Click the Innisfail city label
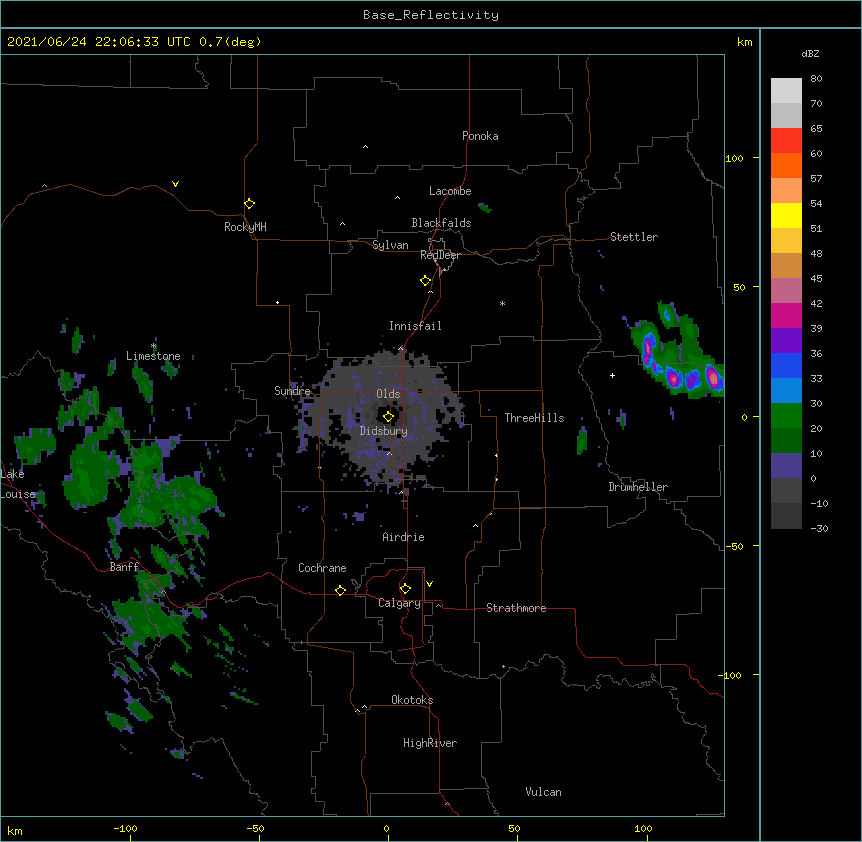 415,326
